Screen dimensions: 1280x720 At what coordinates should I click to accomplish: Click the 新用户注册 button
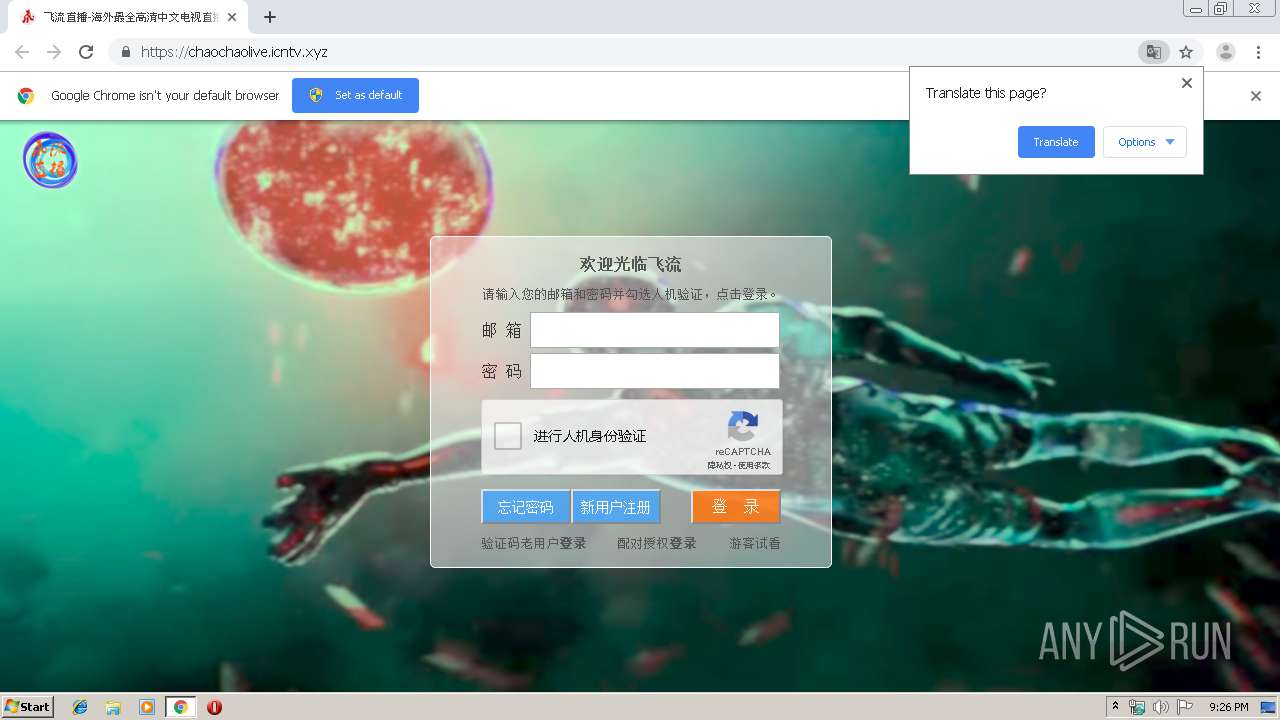pos(616,507)
